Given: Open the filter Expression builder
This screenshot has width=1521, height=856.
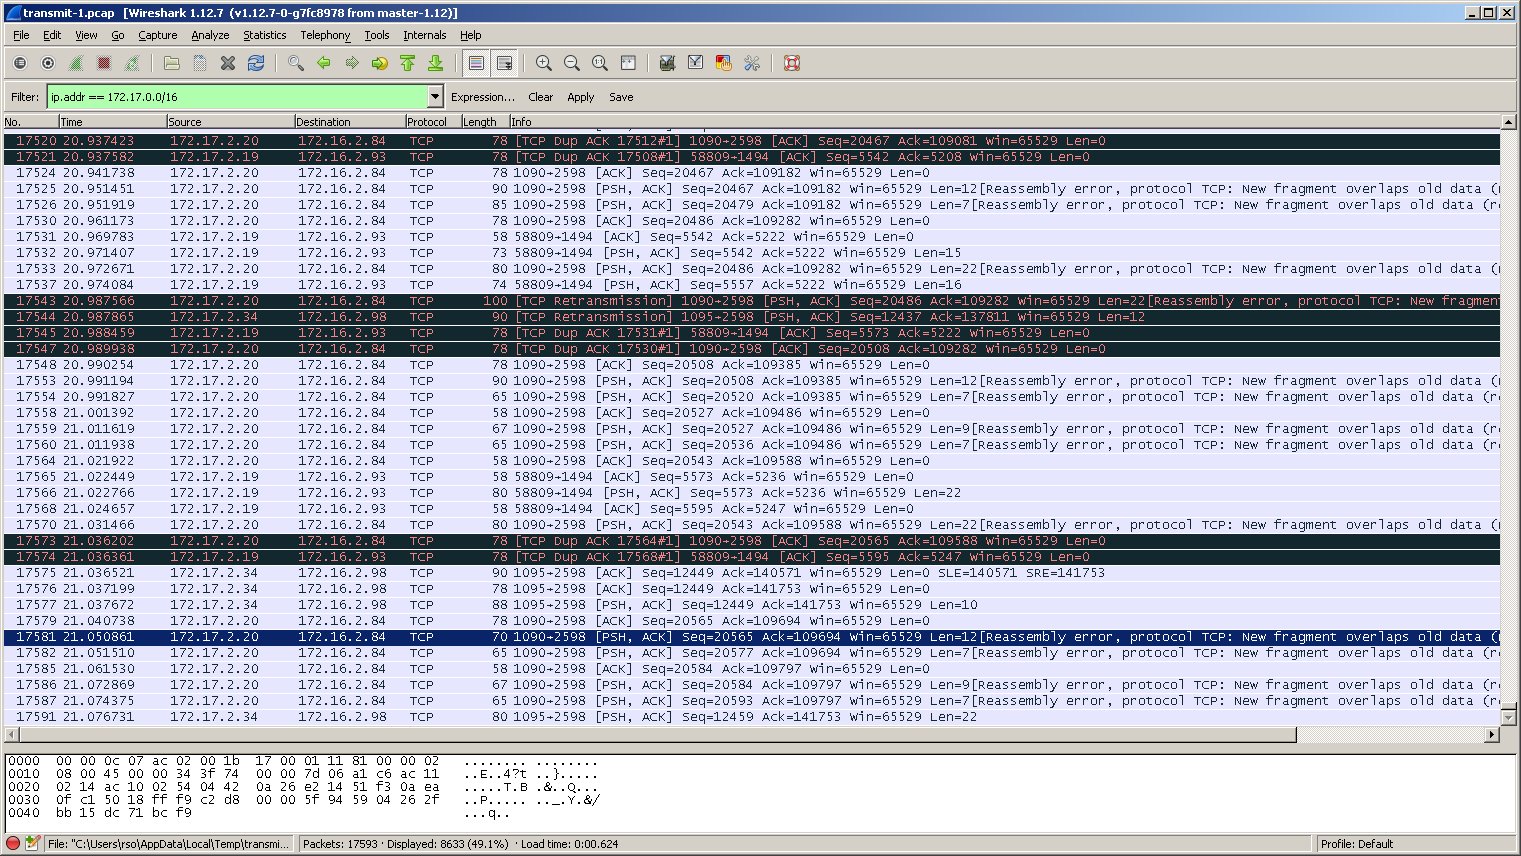Looking at the screenshot, I should (483, 97).
